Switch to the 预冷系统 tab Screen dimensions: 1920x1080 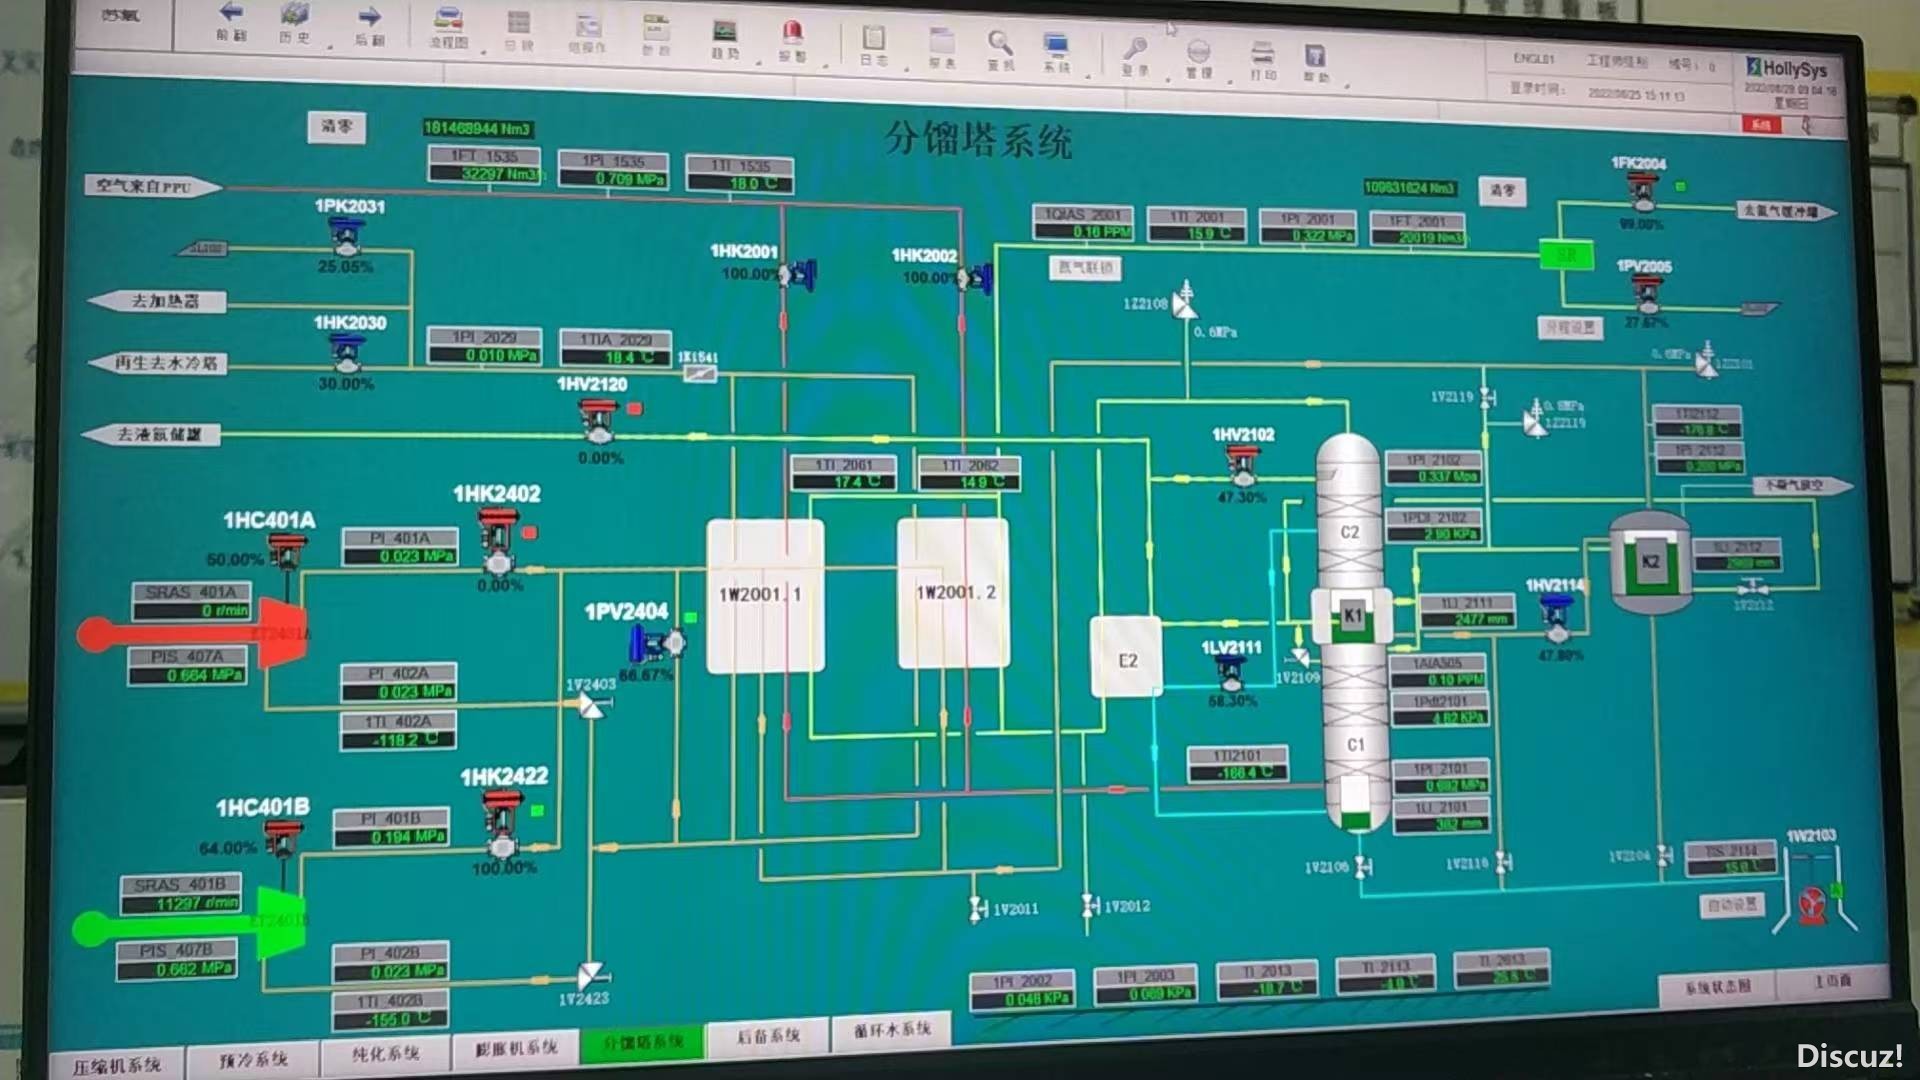(254, 1060)
